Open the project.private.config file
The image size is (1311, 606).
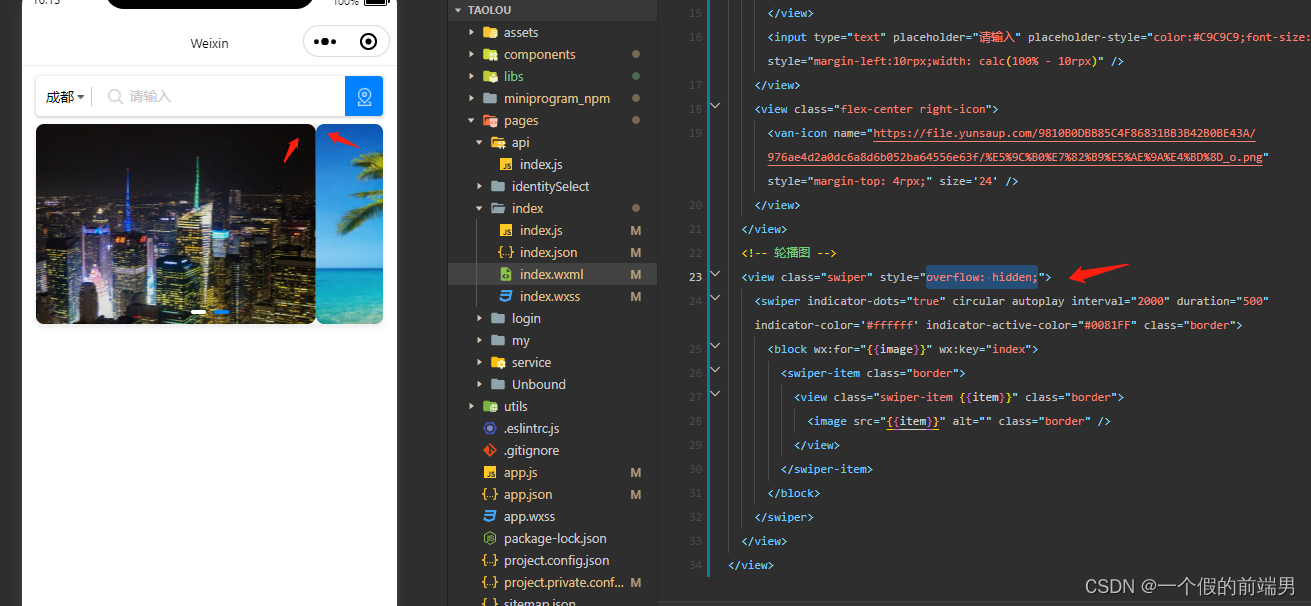pos(563,582)
